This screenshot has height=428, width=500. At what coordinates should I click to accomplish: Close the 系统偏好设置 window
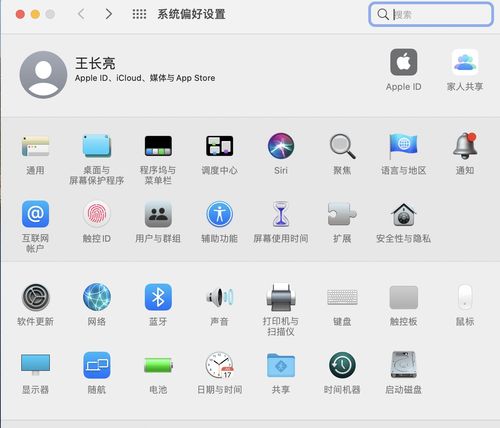[x=20, y=14]
